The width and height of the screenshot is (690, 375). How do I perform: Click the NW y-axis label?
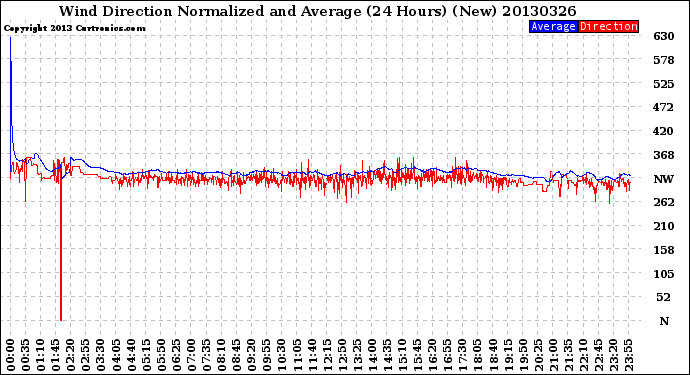[664, 179]
